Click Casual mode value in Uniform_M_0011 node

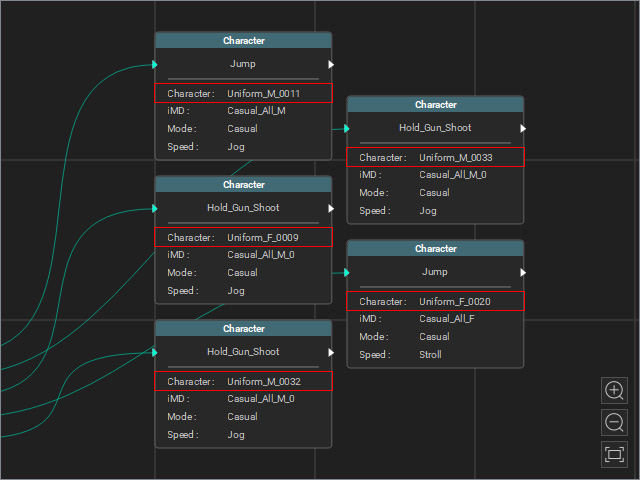(242, 129)
